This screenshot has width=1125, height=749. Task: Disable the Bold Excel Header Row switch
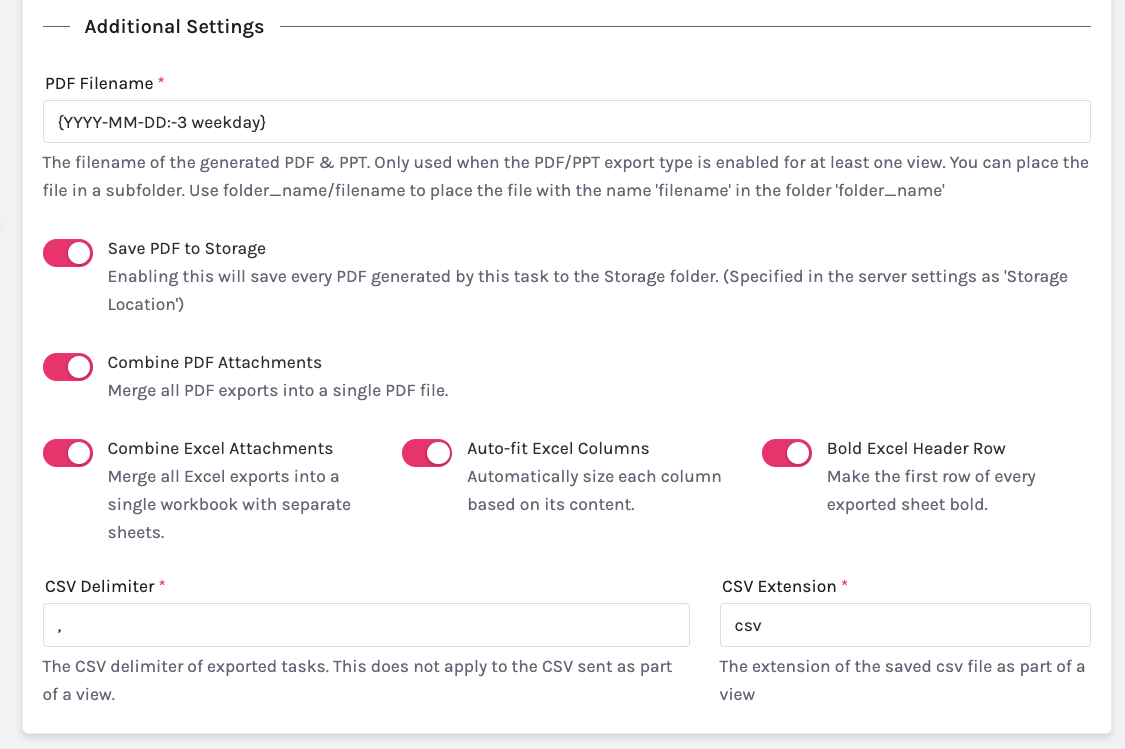point(787,453)
